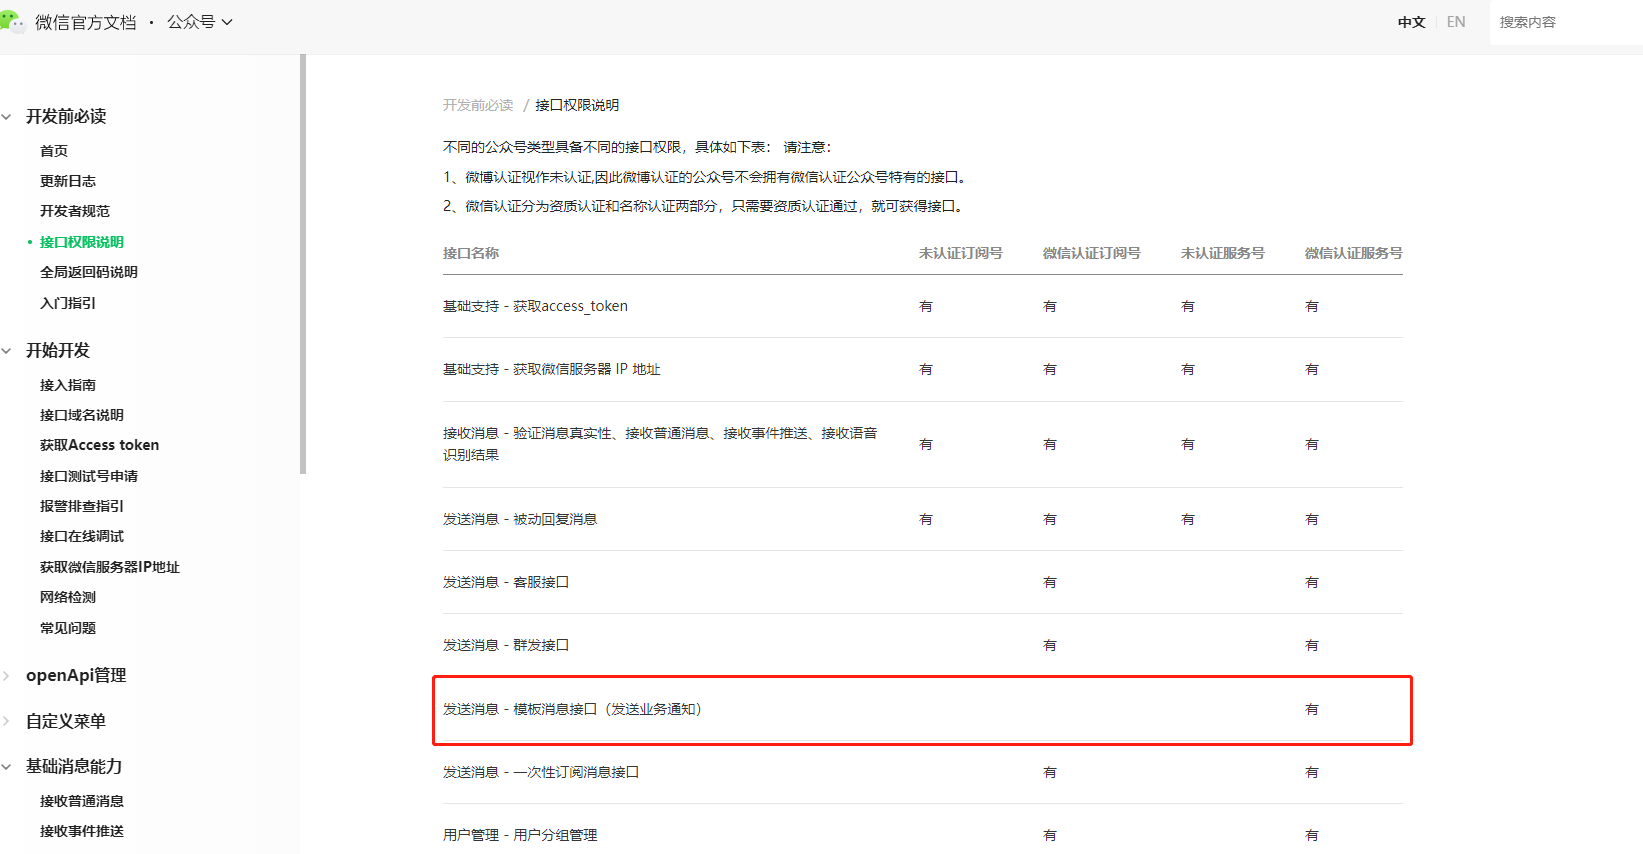Open 网络检测 page
Screen dimensions: 1643x854
click(68, 597)
